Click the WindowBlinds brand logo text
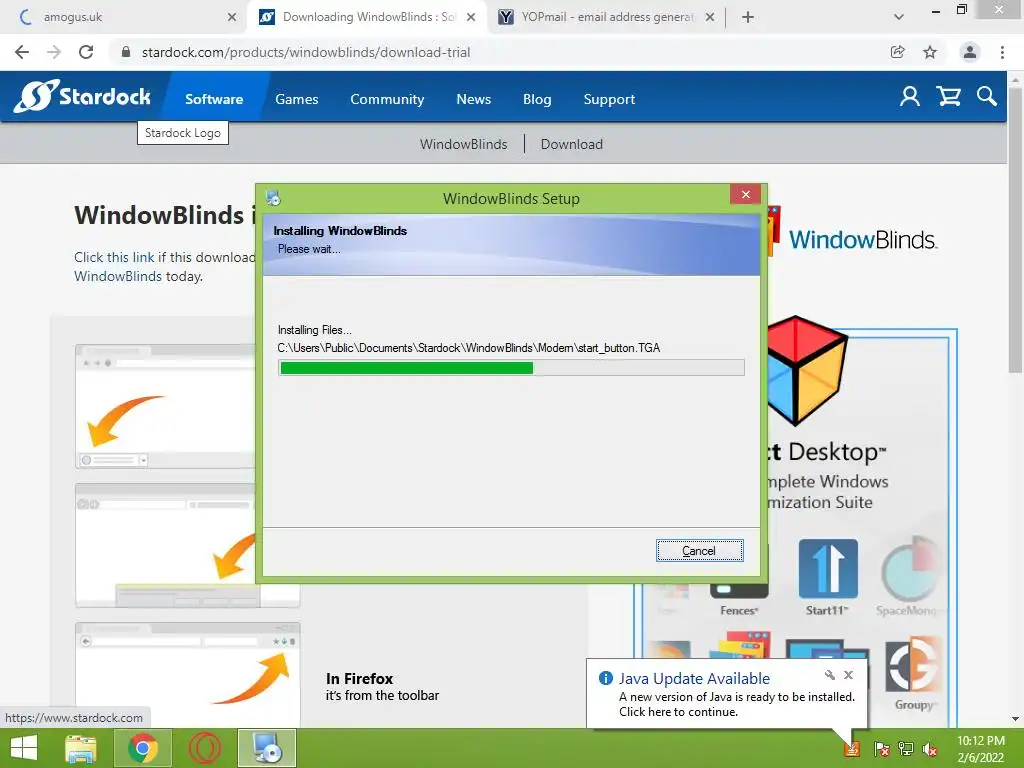Viewport: 1024px width, 768px height. 863,240
